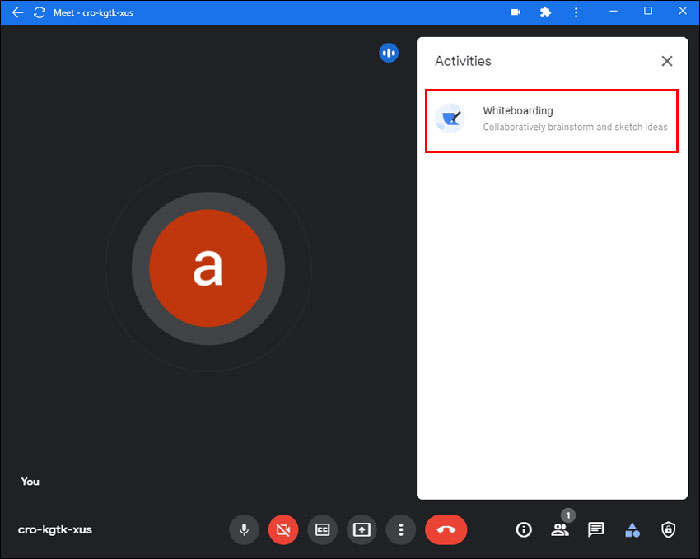Screen dimensions: 700x559
Task: Mute the microphone
Action: [243, 529]
